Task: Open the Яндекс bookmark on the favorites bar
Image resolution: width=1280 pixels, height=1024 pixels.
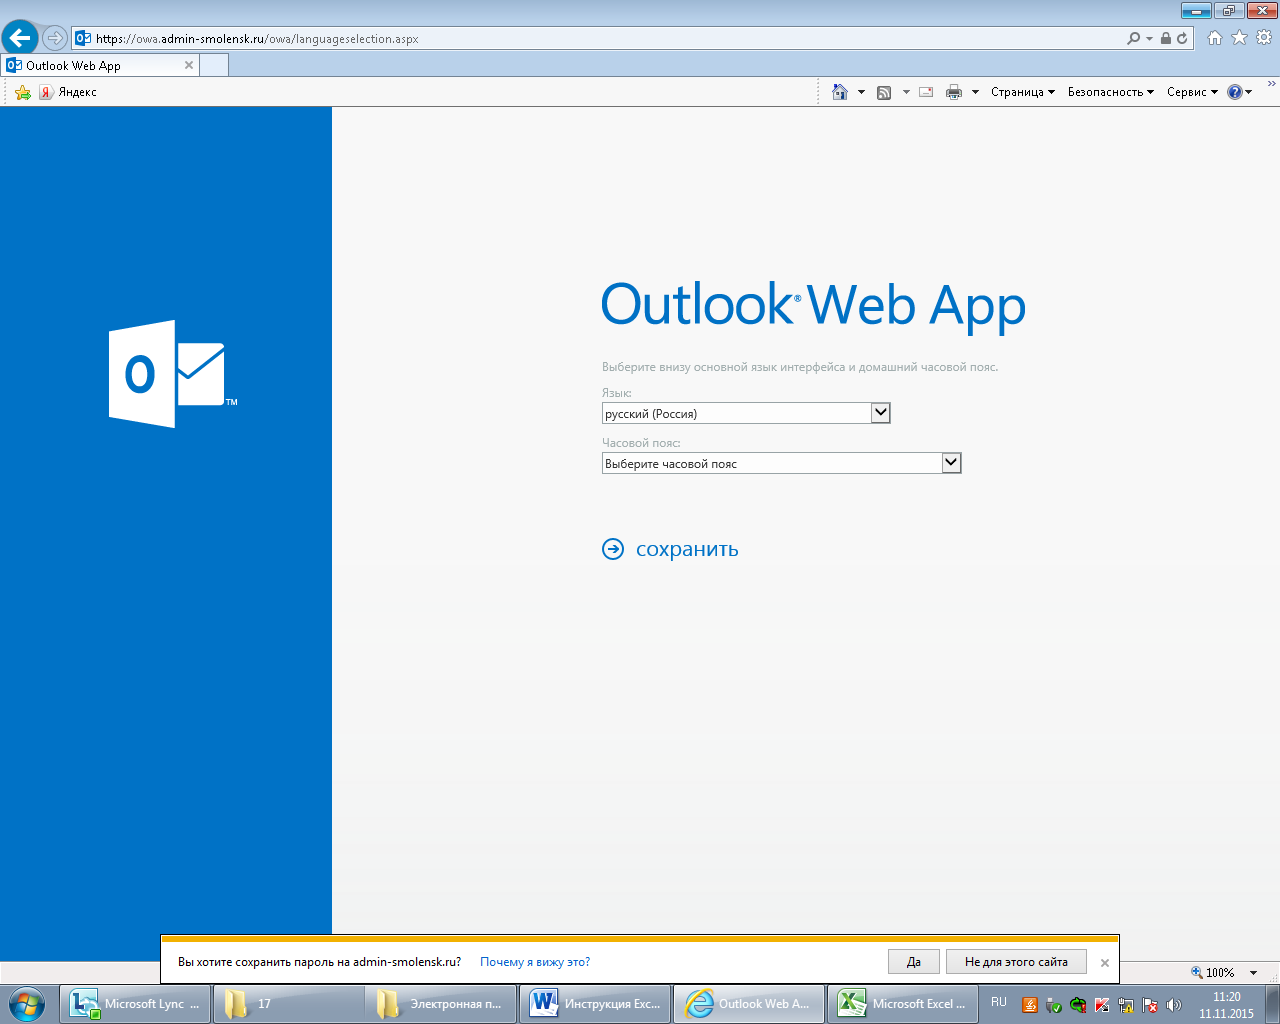Action: click(68, 92)
